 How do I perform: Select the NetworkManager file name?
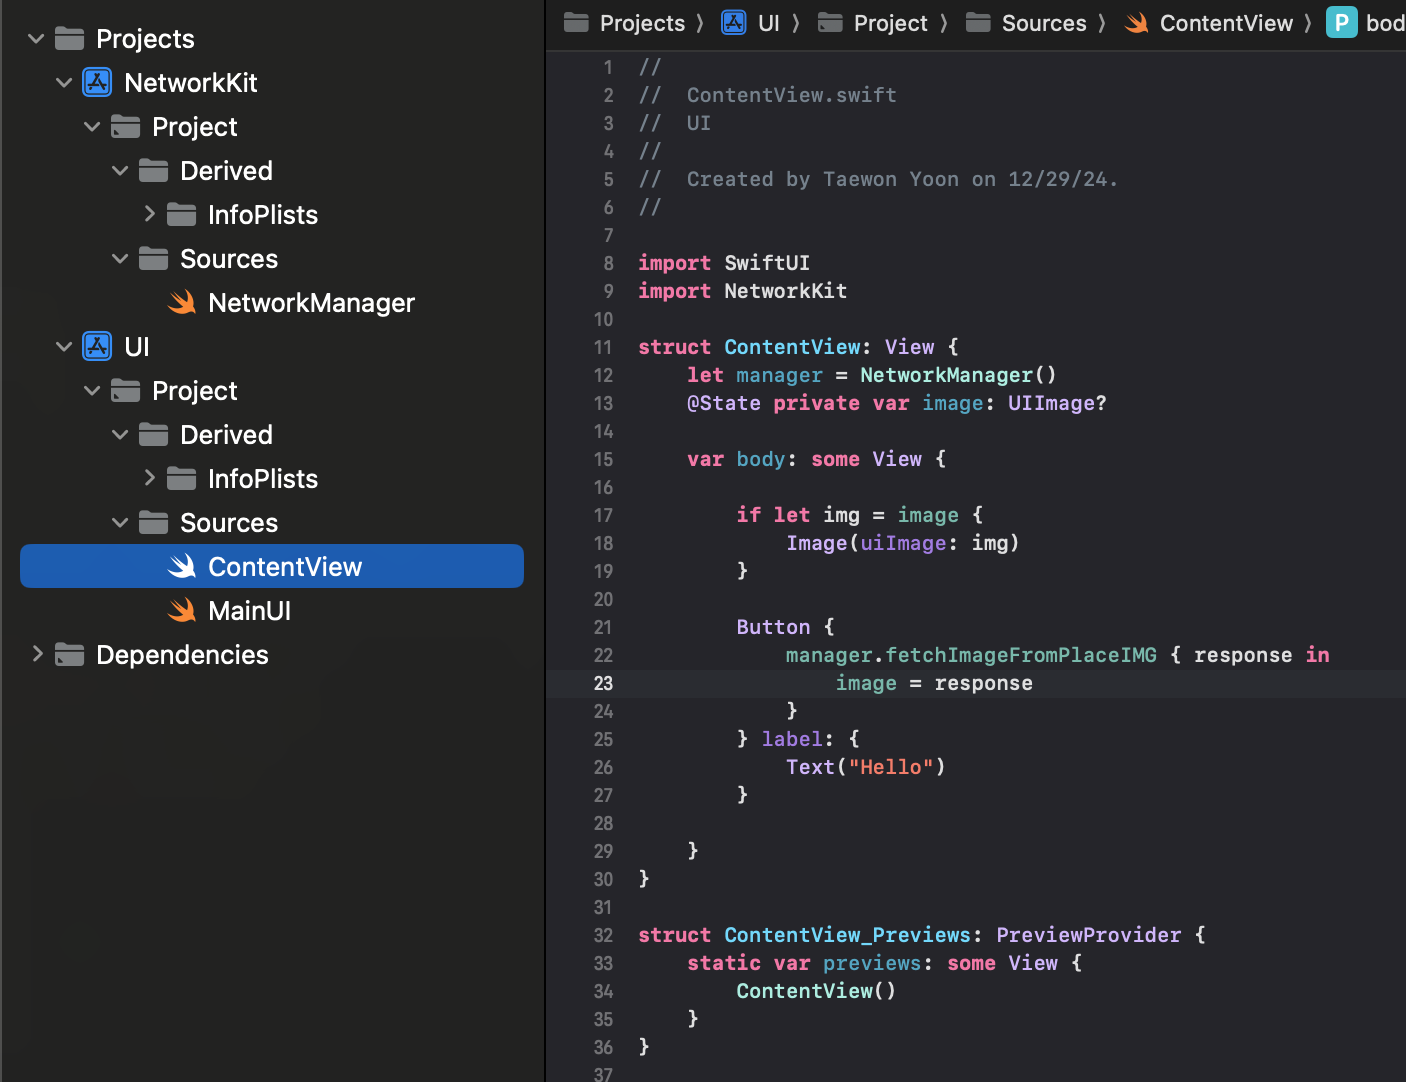(311, 303)
